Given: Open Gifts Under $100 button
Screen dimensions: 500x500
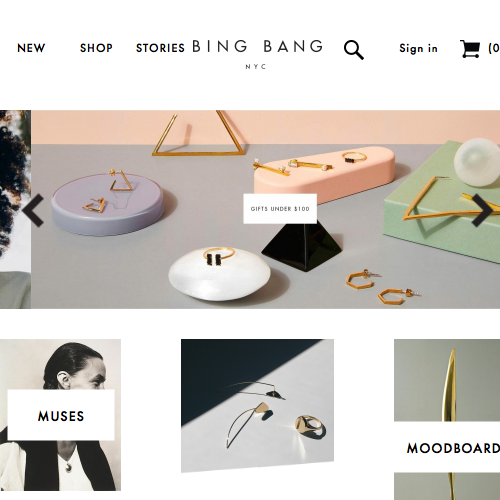Looking at the screenshot, I should click(280, 209).
